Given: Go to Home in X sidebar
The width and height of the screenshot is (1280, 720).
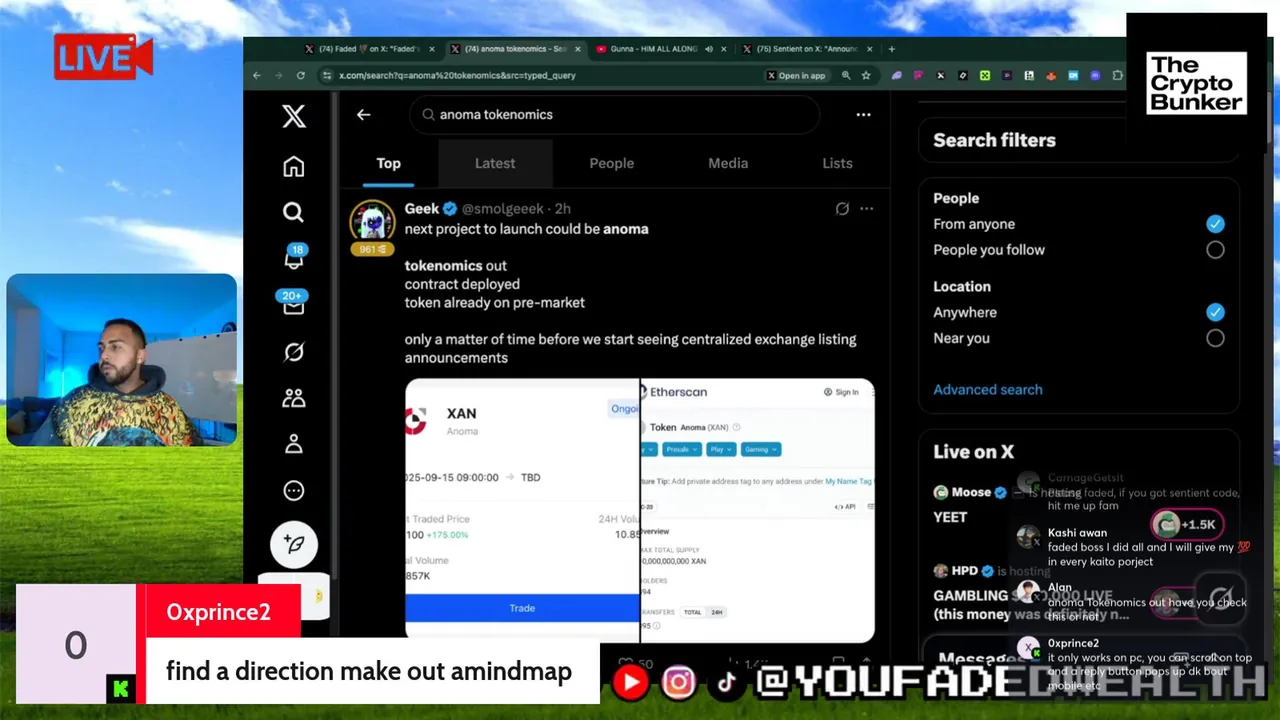Looking at the screenshot, I should coord(294,167).
